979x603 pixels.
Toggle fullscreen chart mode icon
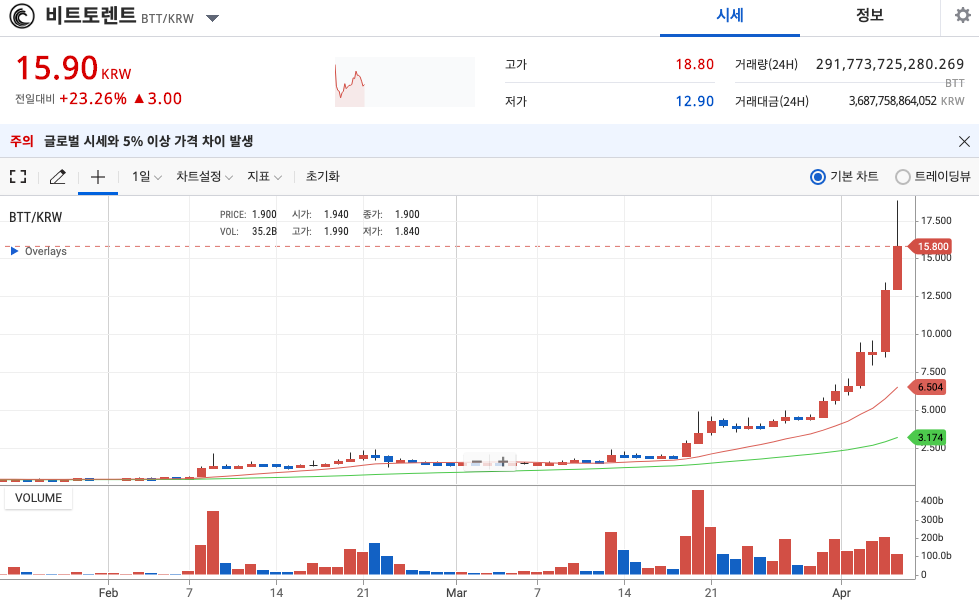click(18, 177)
